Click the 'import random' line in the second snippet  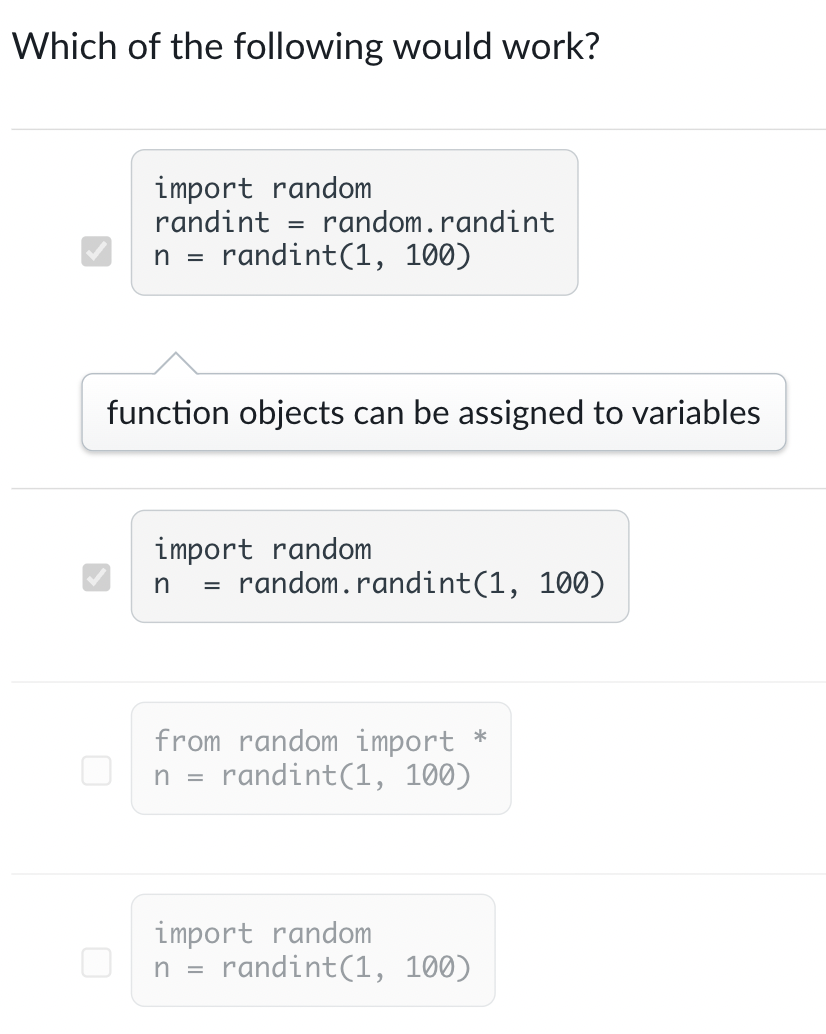(262, 549)
